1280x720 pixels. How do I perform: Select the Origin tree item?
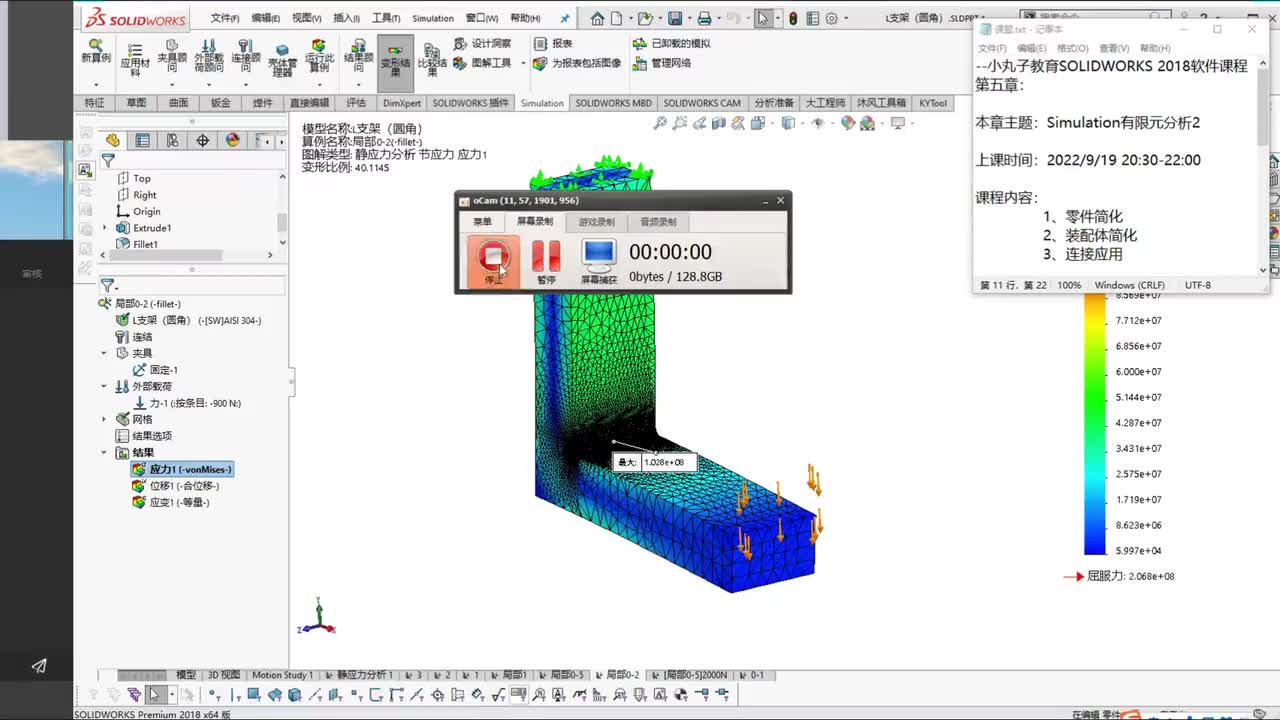(x=139, y=211)
